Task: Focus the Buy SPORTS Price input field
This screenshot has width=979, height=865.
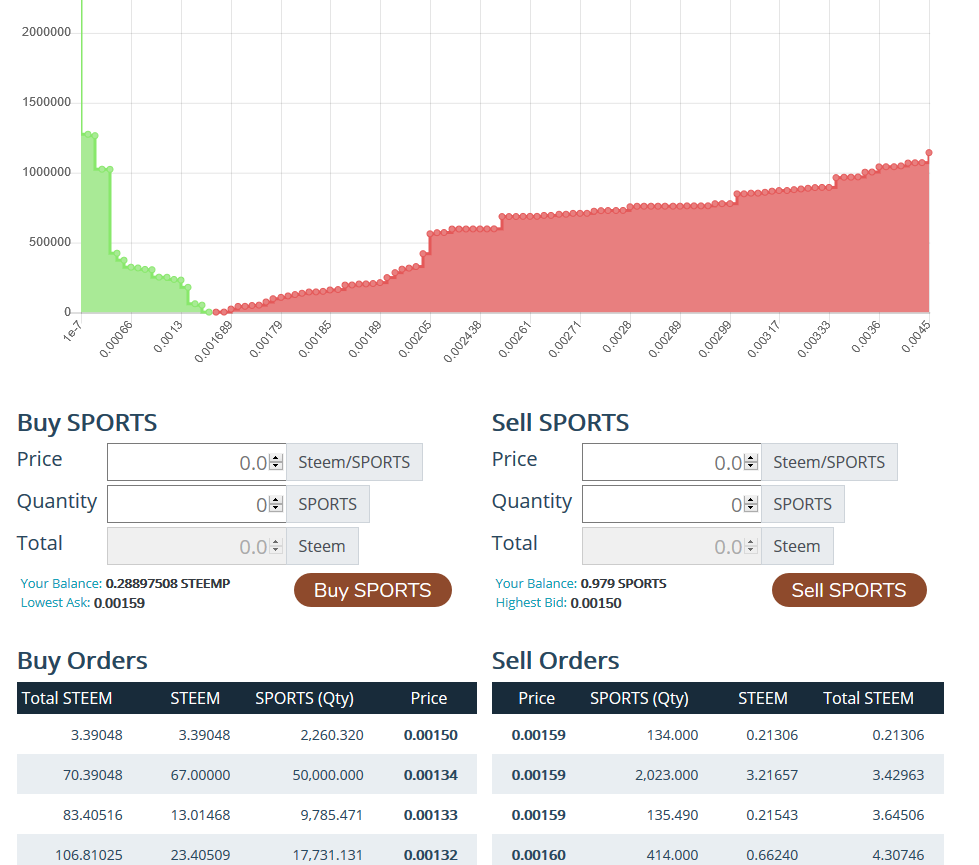Action: (x=188, y=463)
